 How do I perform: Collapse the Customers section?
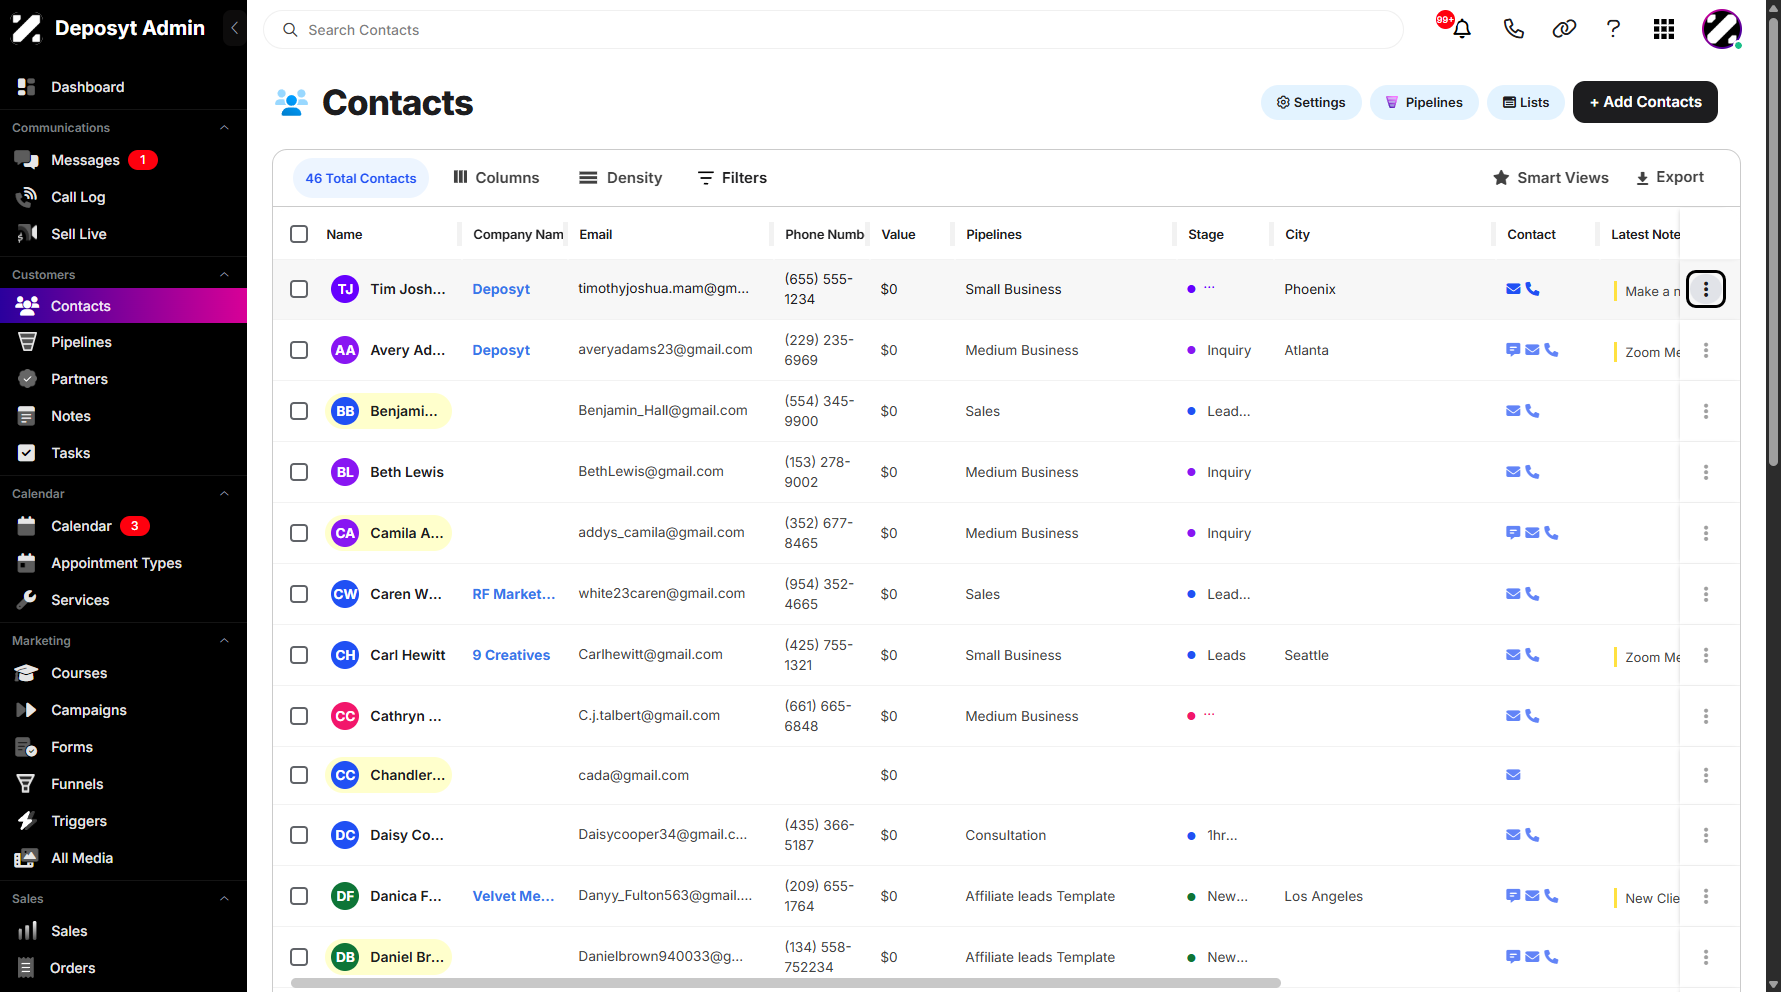(224, 275)
